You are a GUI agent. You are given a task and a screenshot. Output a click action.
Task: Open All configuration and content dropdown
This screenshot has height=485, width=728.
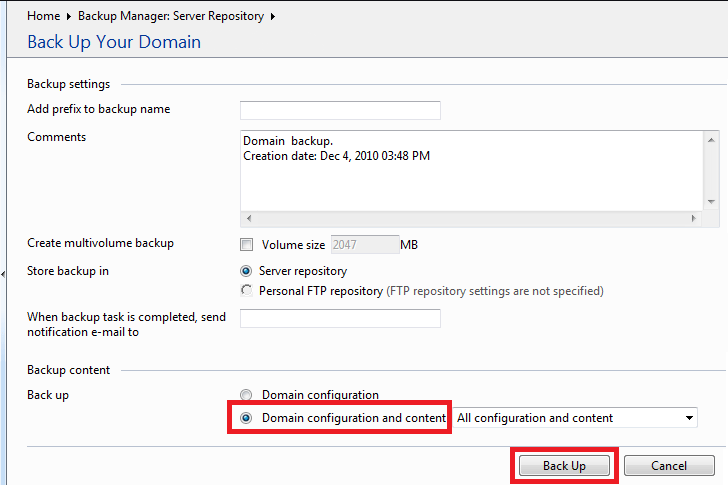[575, 418]
